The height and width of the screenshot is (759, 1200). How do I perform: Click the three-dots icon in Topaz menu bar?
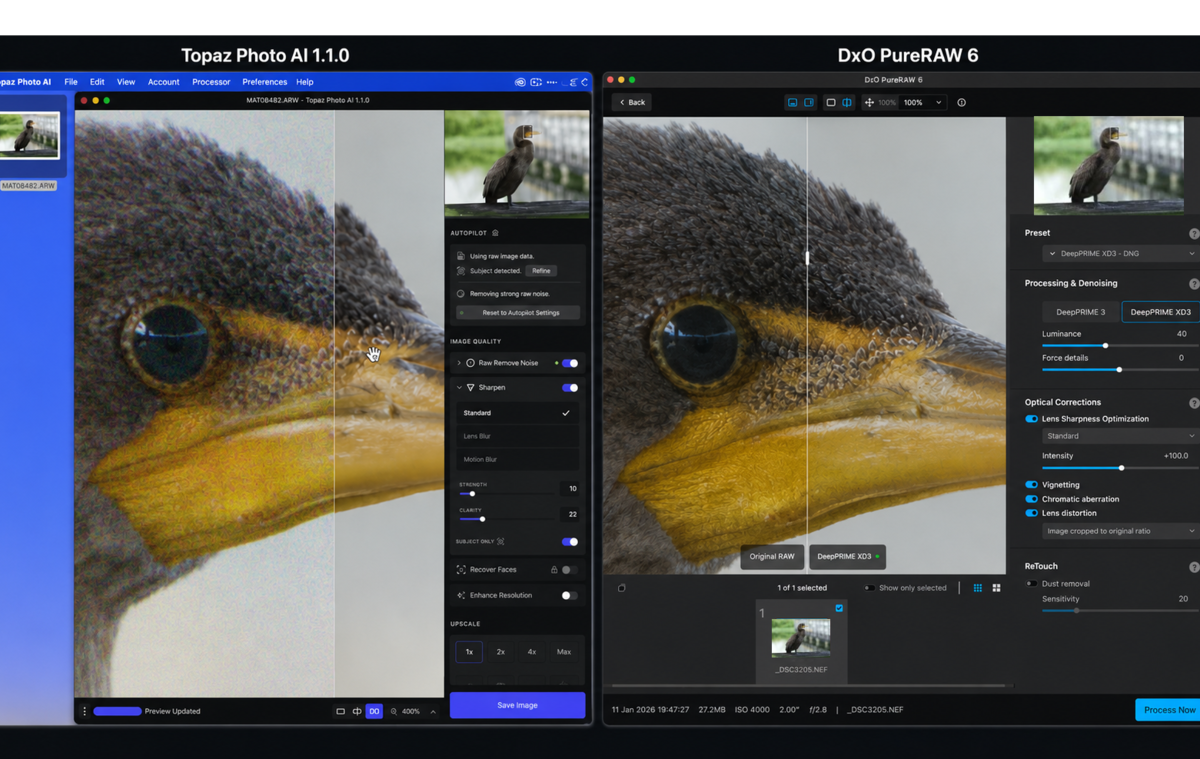tap(551, 82)
